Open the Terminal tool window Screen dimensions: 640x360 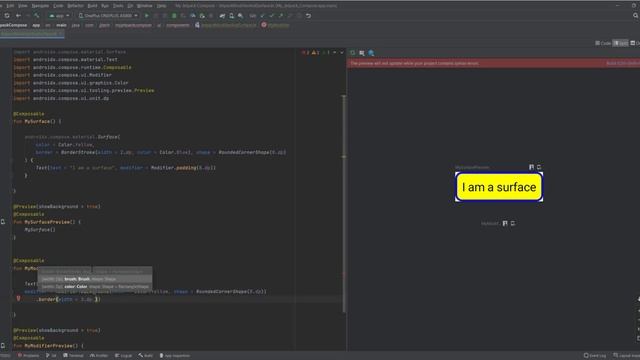click(x=73, y=356)
